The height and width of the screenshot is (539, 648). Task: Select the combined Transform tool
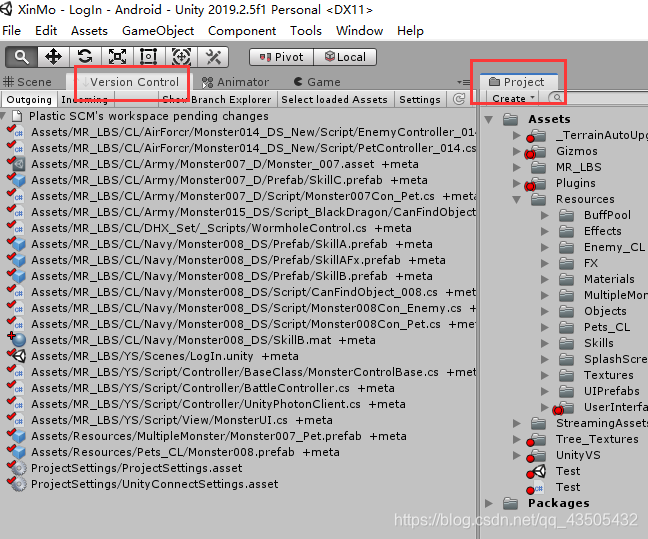(181, 57)
